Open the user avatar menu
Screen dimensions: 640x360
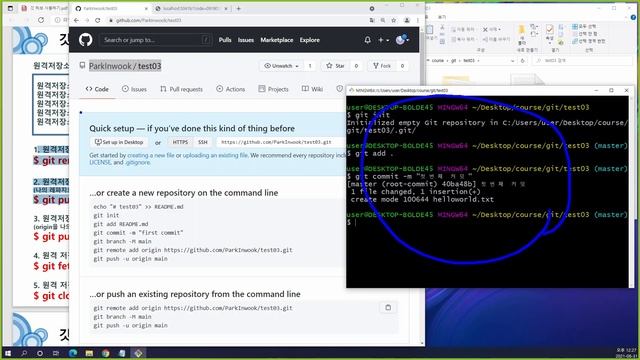(402, 40)
